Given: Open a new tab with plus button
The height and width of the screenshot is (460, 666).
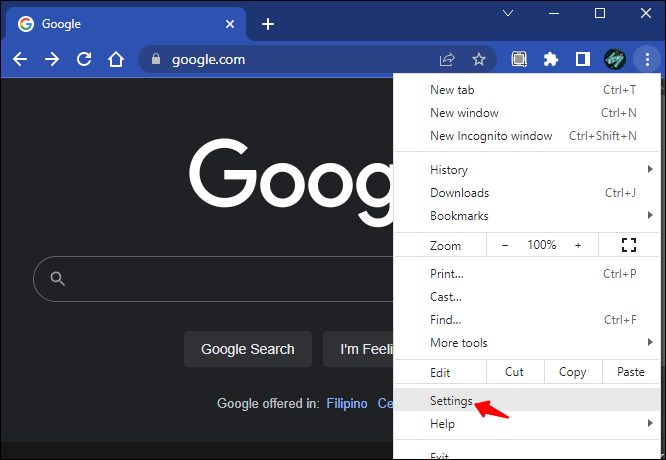Looking at the screenshot, I should [267, 24].
